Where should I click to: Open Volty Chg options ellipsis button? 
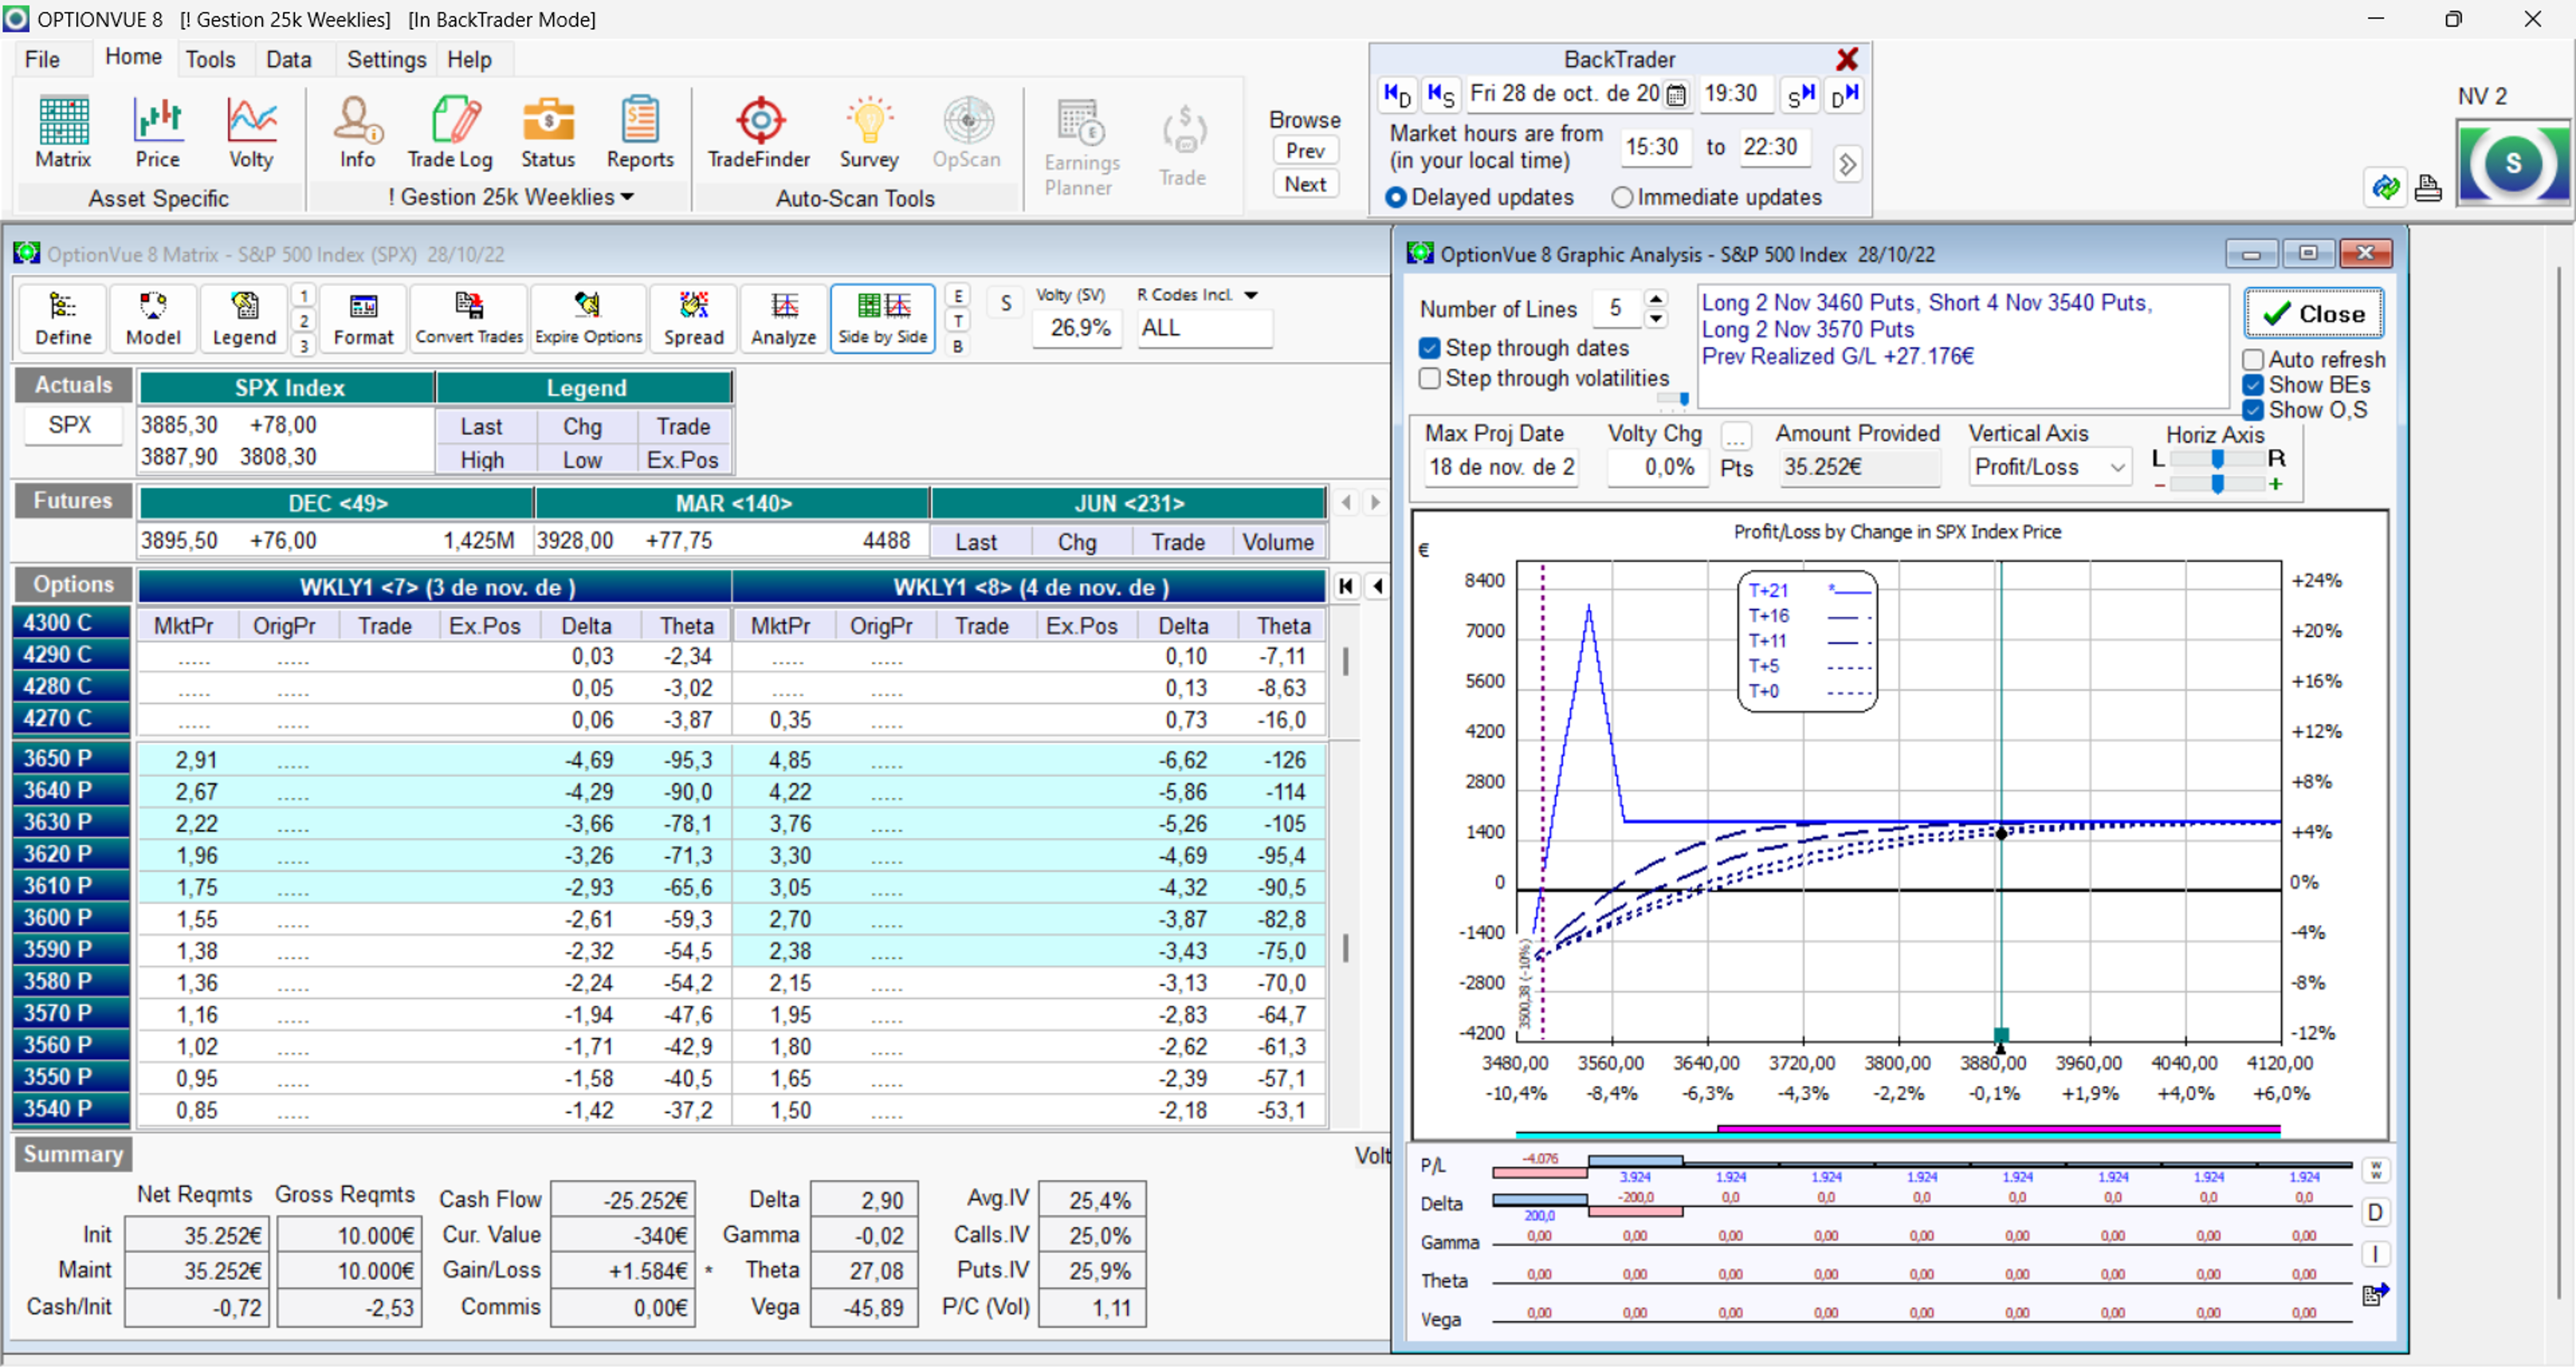tap(1736, 437)
